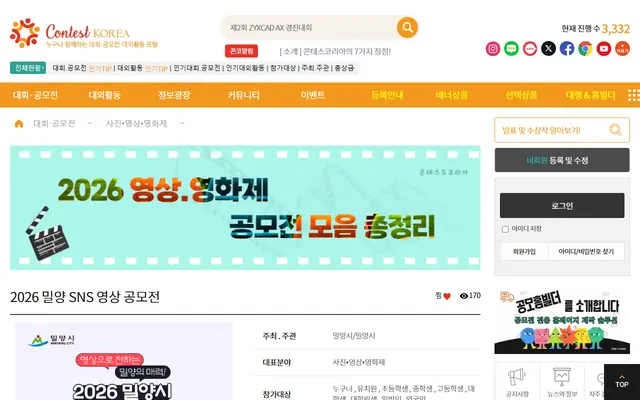Viewport: 640px width, 400px height.
Task: Open the 인기대회.공모전 link
Action: [197, 68]
